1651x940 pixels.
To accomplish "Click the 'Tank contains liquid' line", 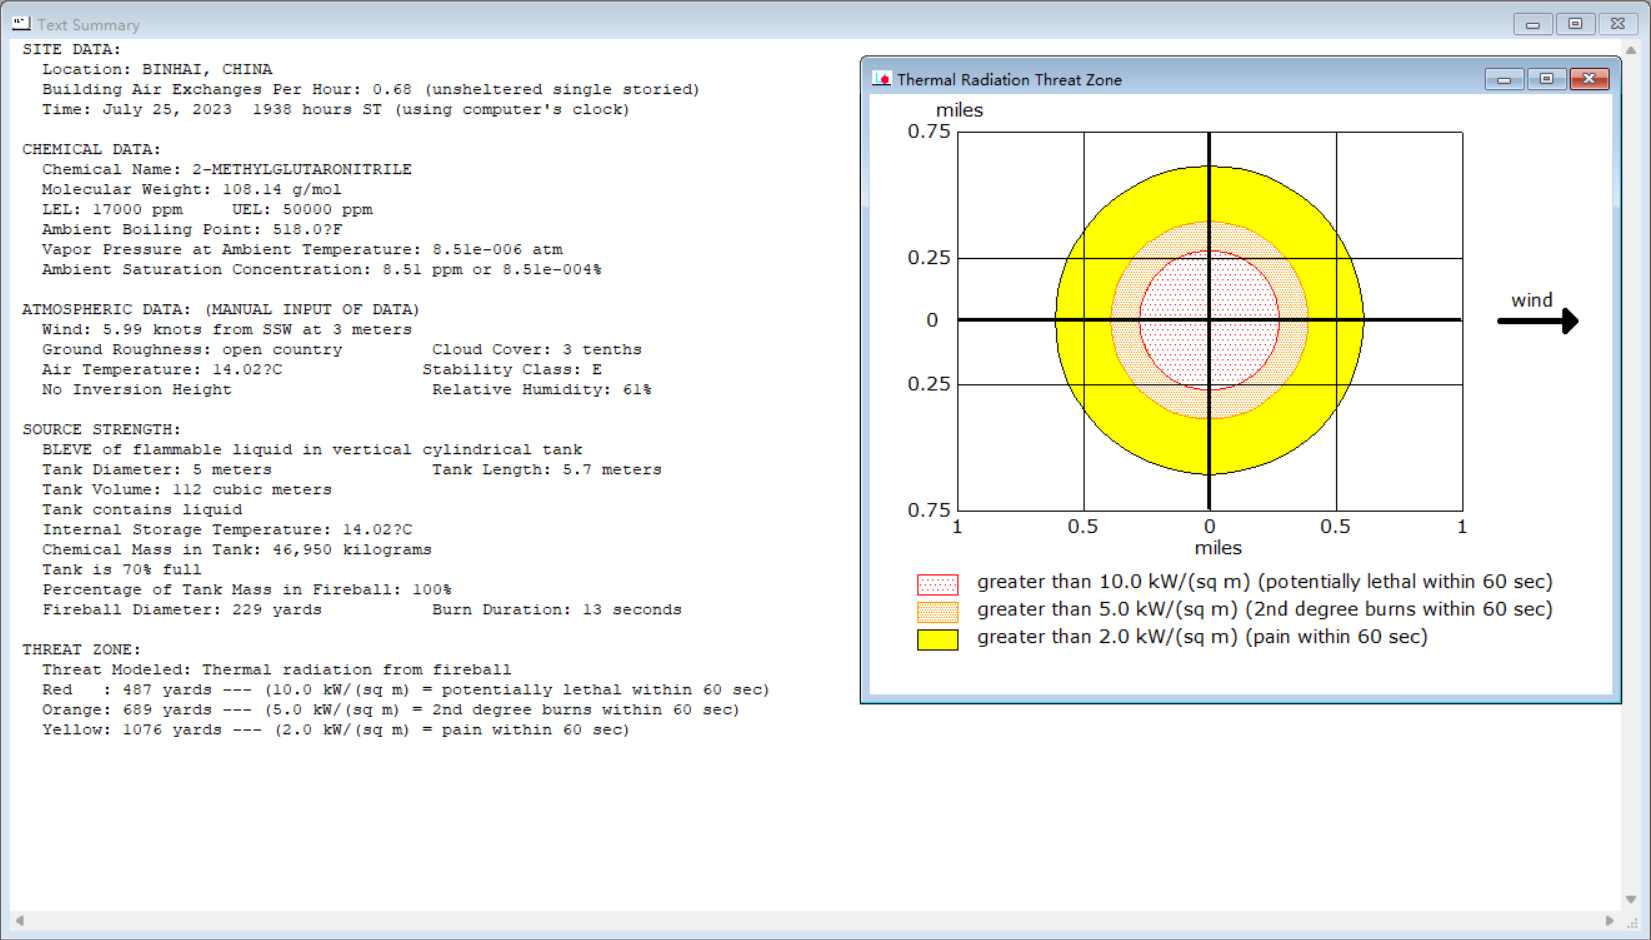I will (x=142, y=510).
